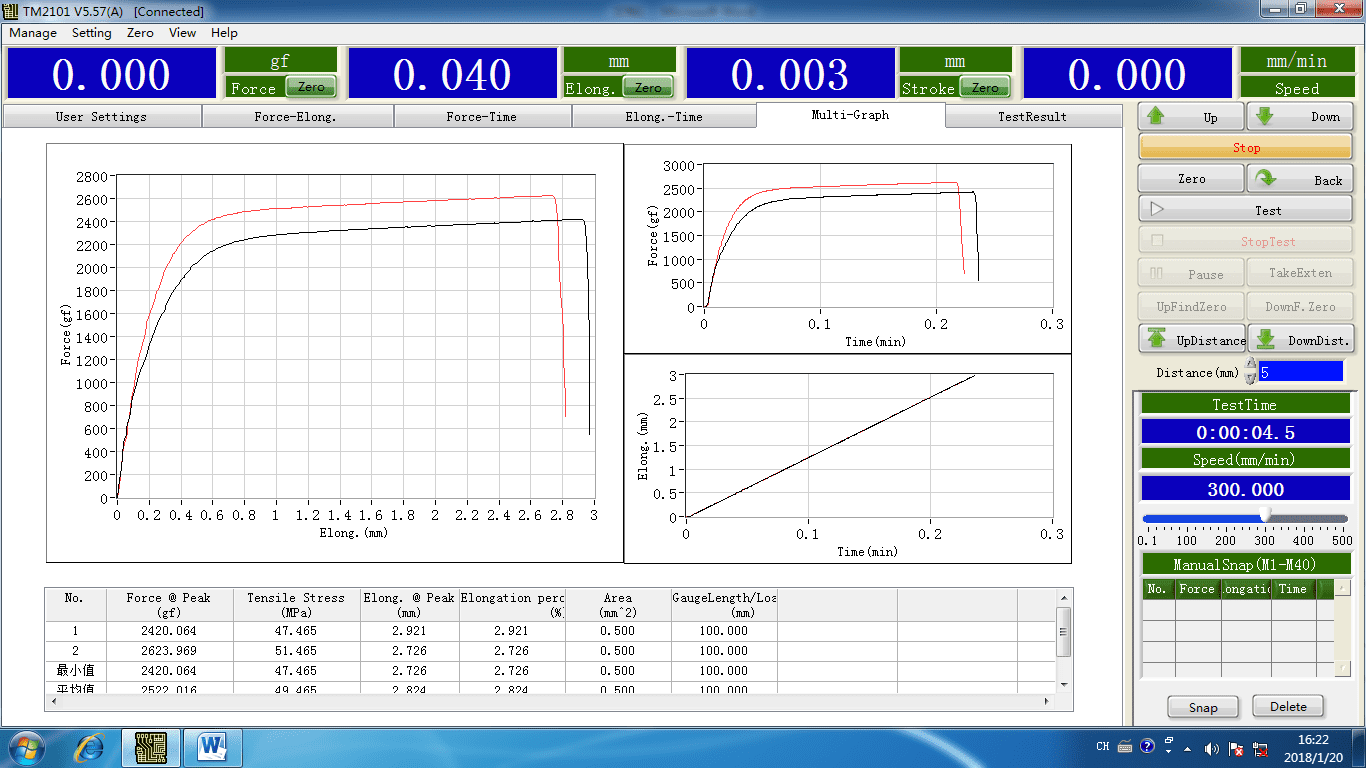Viewport: 1366px width, 768px height.
Task: Click the Up arrow jog button
Action: (x=1191, y=117)
